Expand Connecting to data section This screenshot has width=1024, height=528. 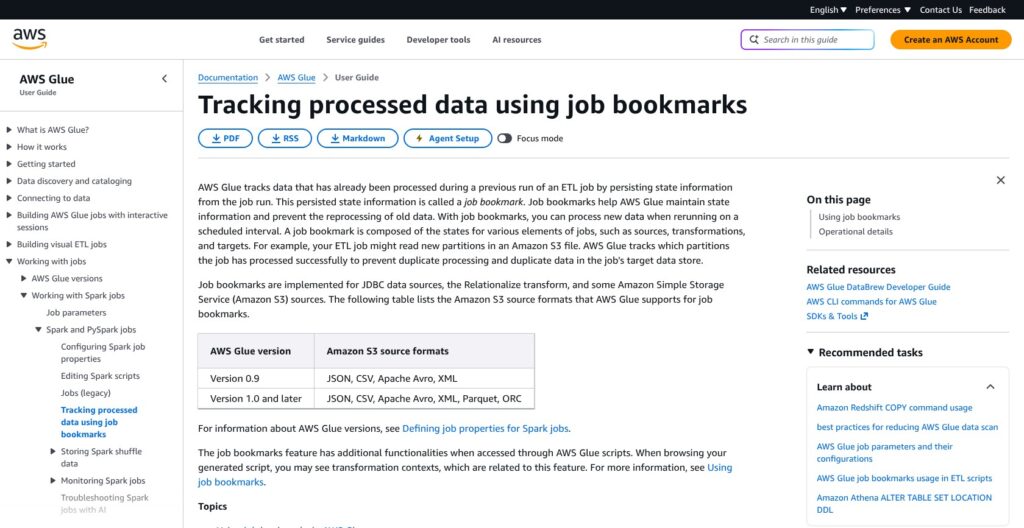tap(9, 198)
